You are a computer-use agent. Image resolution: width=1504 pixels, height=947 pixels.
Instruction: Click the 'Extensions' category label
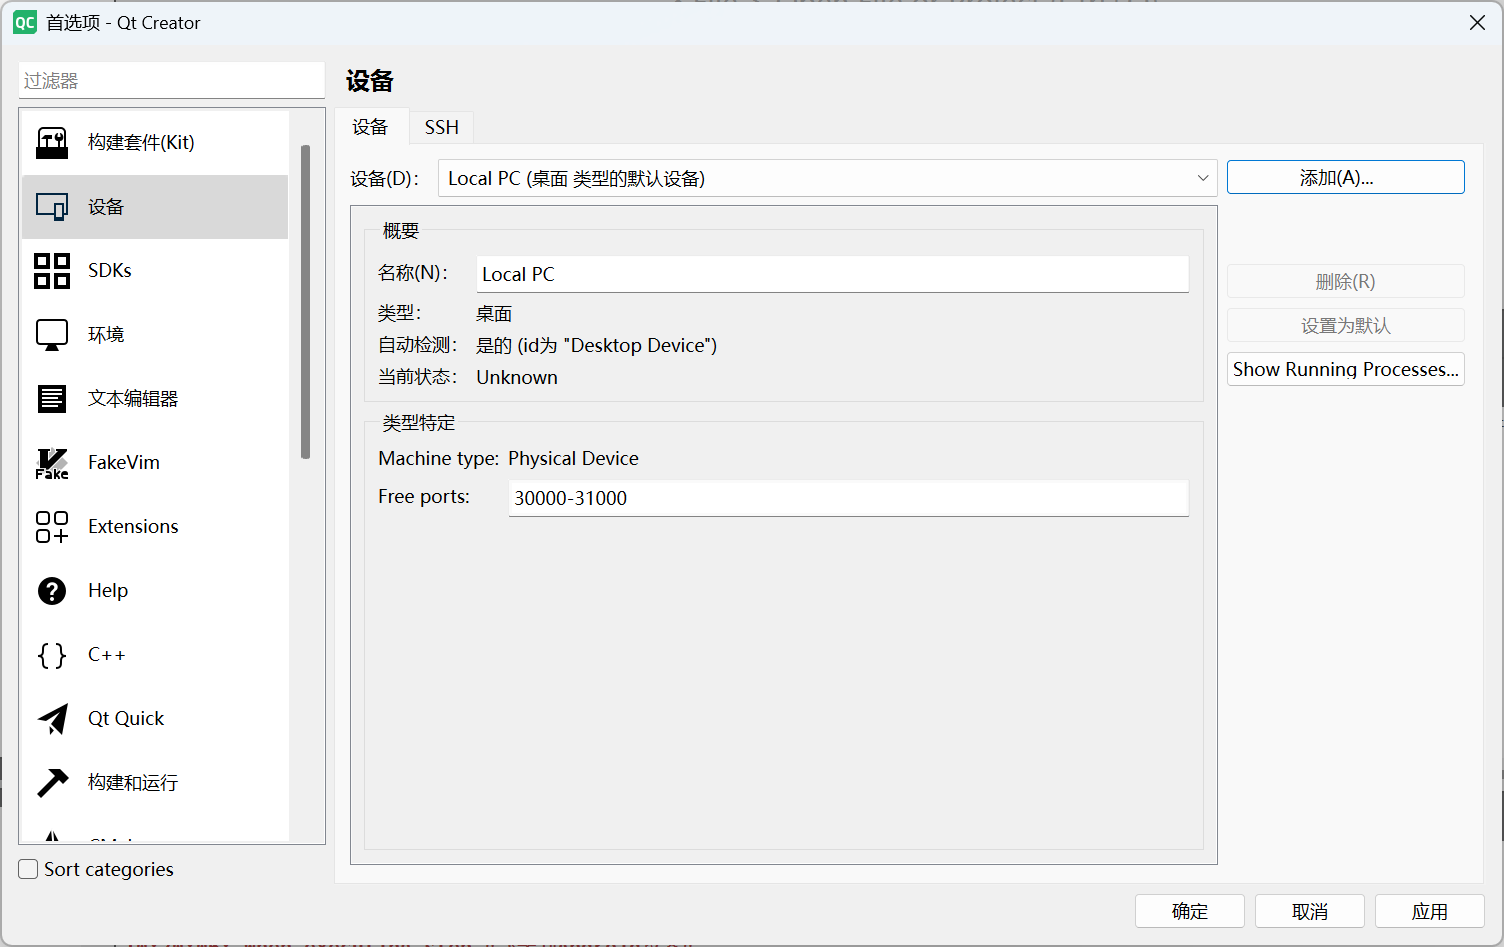point(133,526)
